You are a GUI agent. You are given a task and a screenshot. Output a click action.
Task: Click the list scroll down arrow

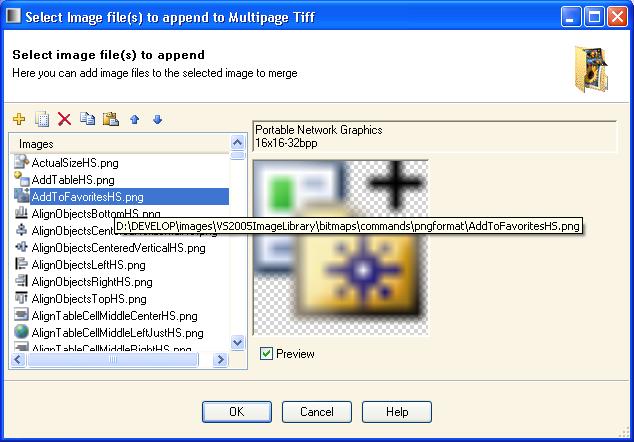click(237, 343)
